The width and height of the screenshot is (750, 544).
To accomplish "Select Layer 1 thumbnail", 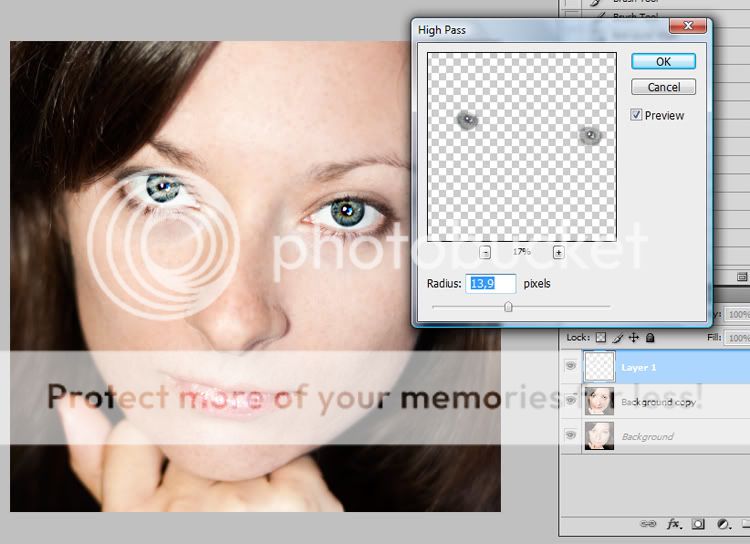I will pos(599,366).
